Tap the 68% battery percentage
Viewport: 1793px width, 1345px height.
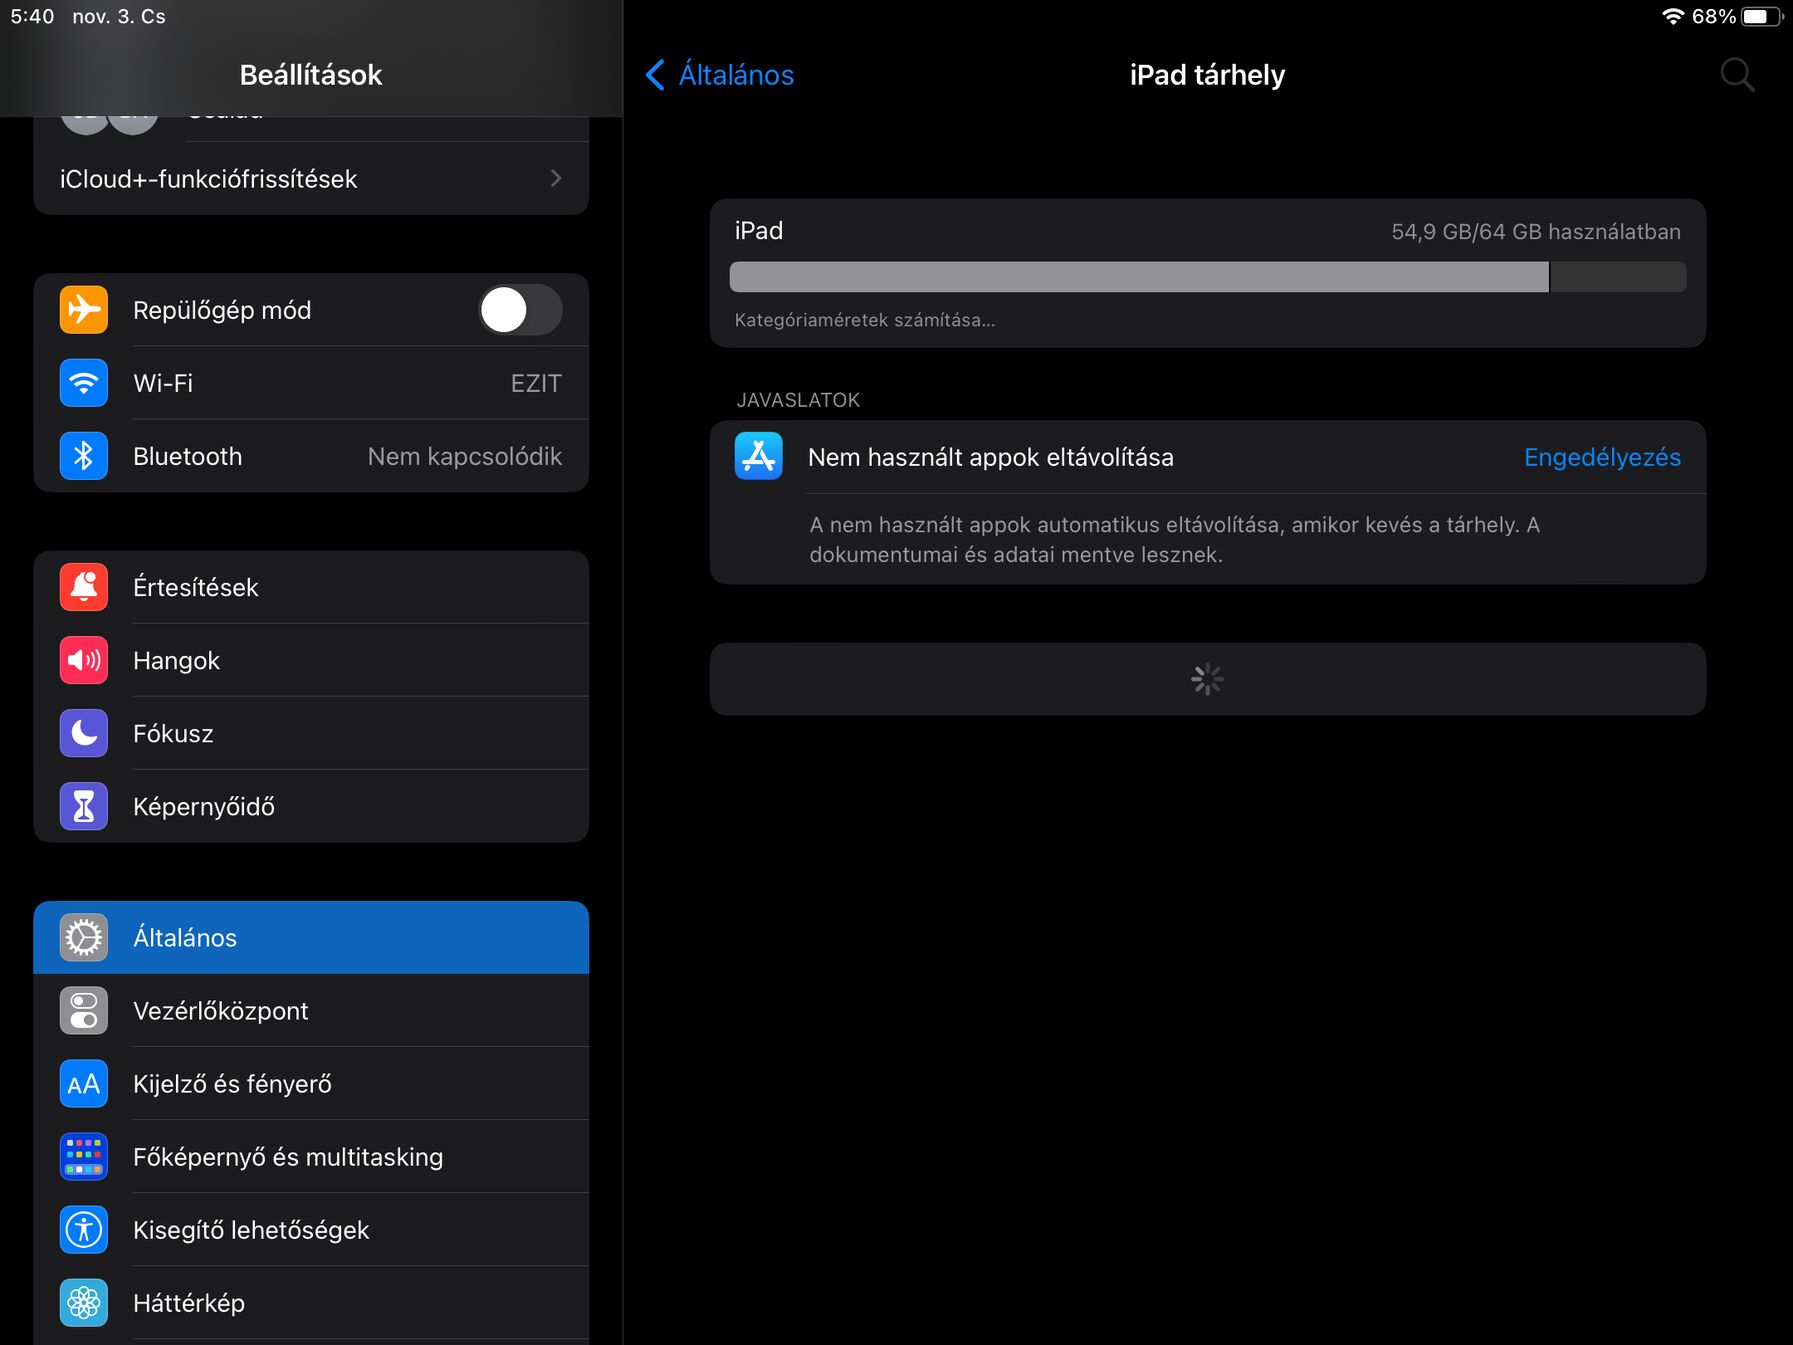(1714, 16)
